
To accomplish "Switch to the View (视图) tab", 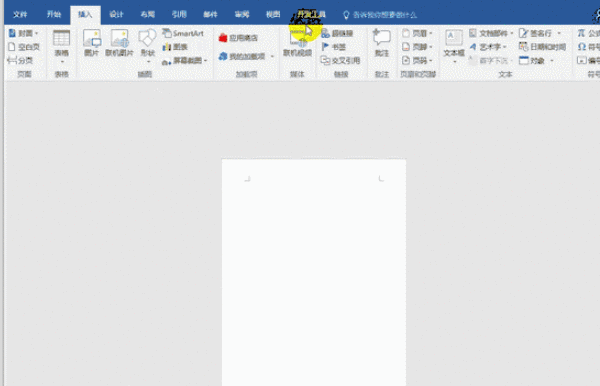I will (273, 15).
